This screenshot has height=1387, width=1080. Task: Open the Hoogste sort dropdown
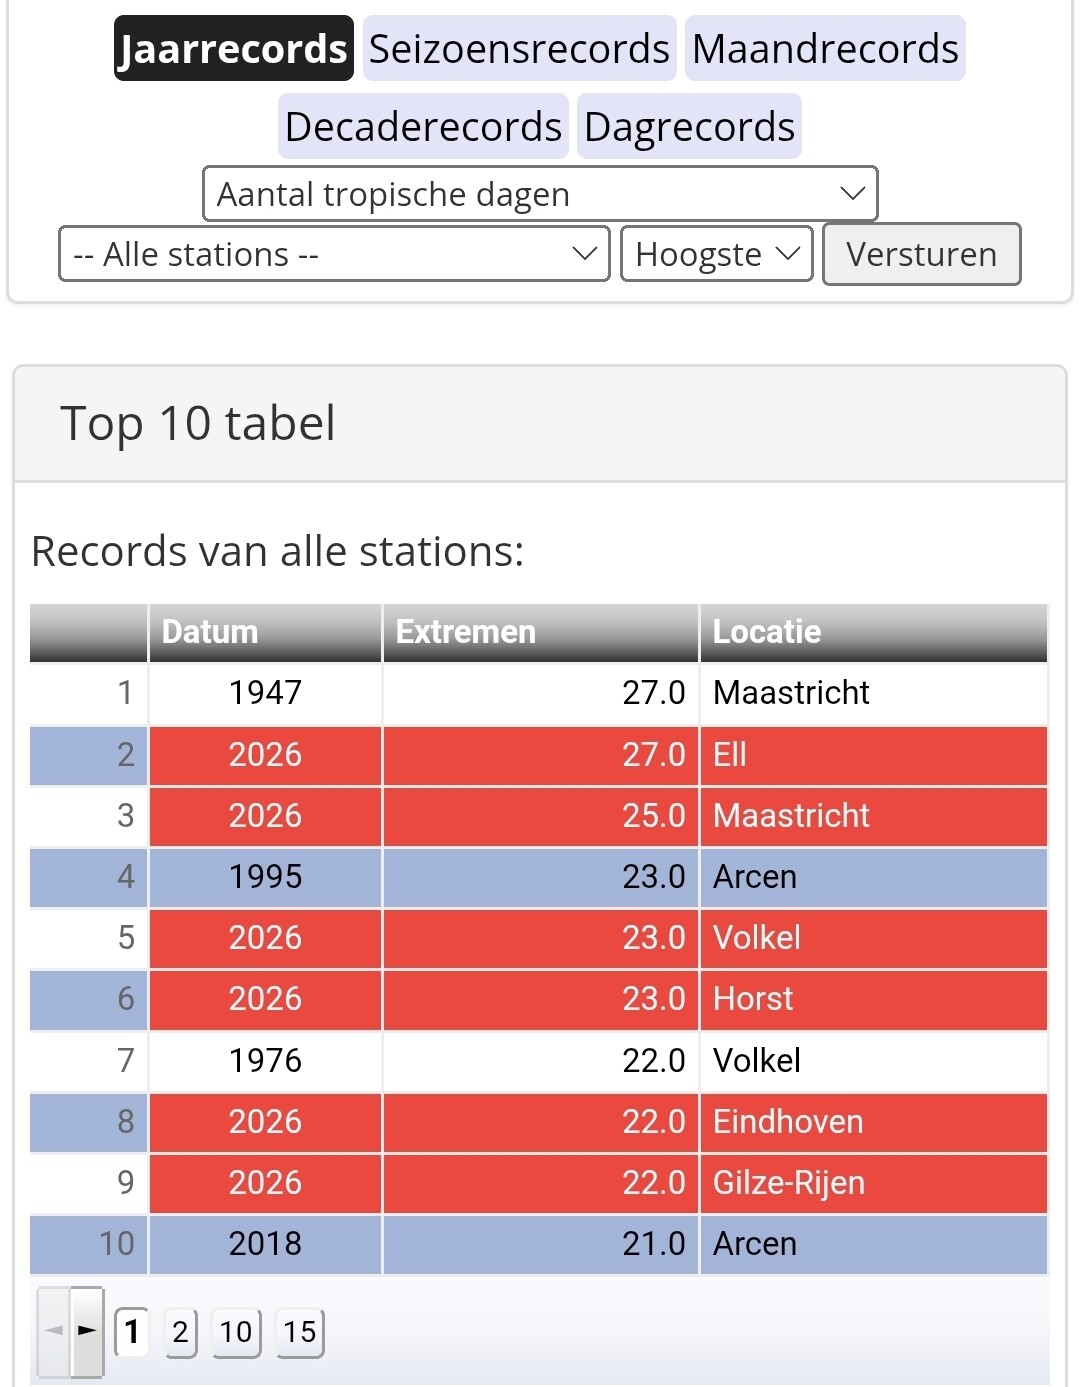(x=716, y=254)
